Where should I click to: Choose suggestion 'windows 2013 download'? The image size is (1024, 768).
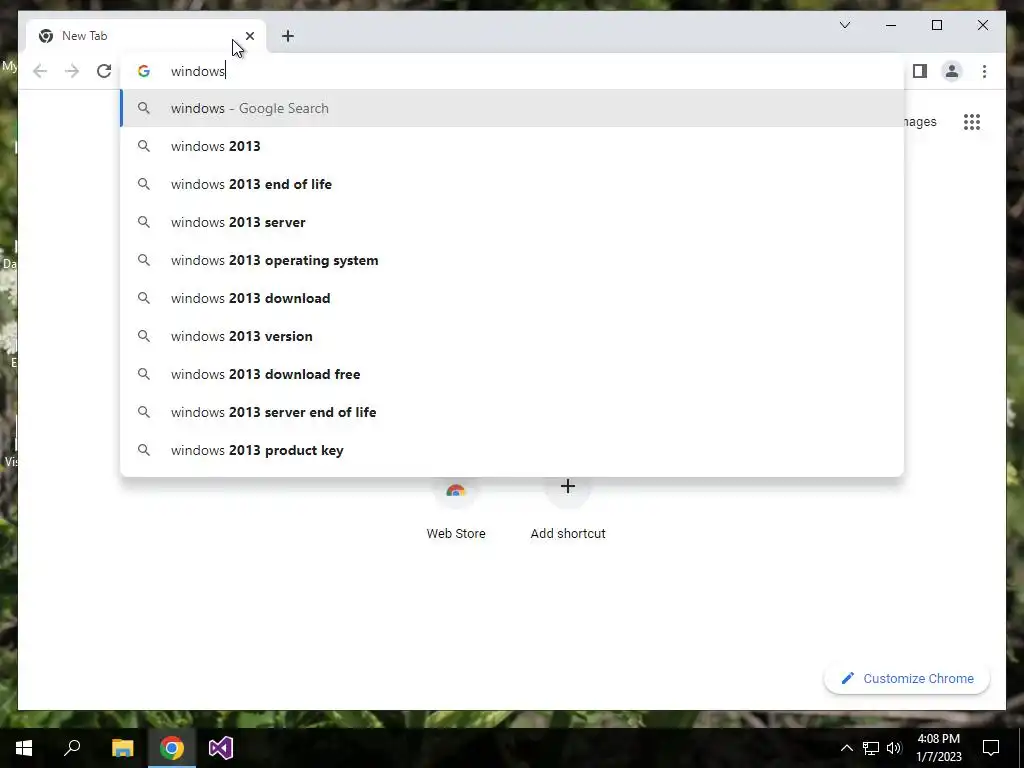pyautogui.click(x=512, y=298)
